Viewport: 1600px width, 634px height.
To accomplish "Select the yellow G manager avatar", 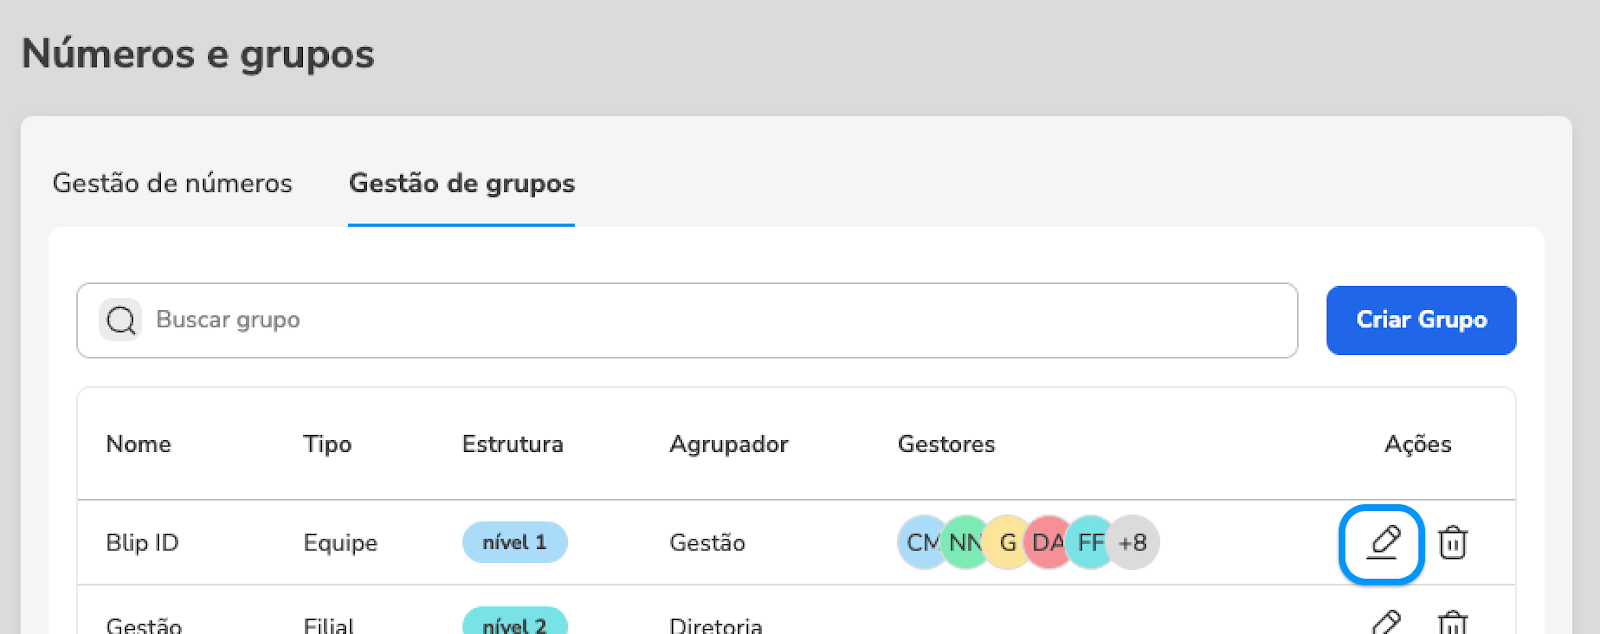I will (1006, 543).
